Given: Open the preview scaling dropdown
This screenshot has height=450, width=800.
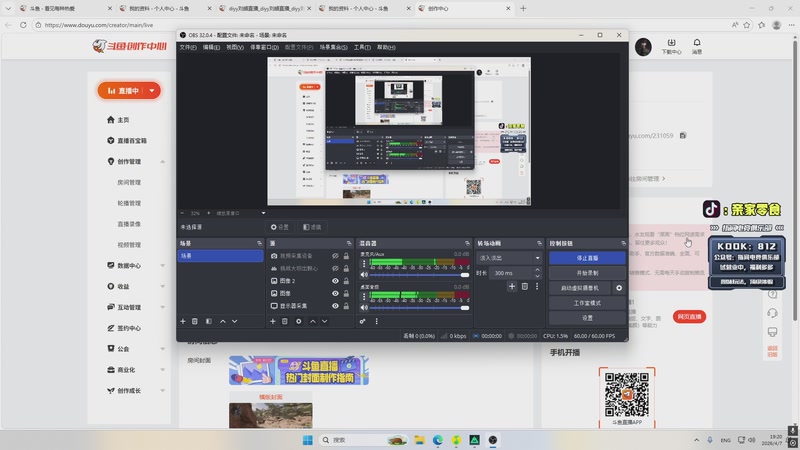Looking at the screenshot, I should [240, 213].
